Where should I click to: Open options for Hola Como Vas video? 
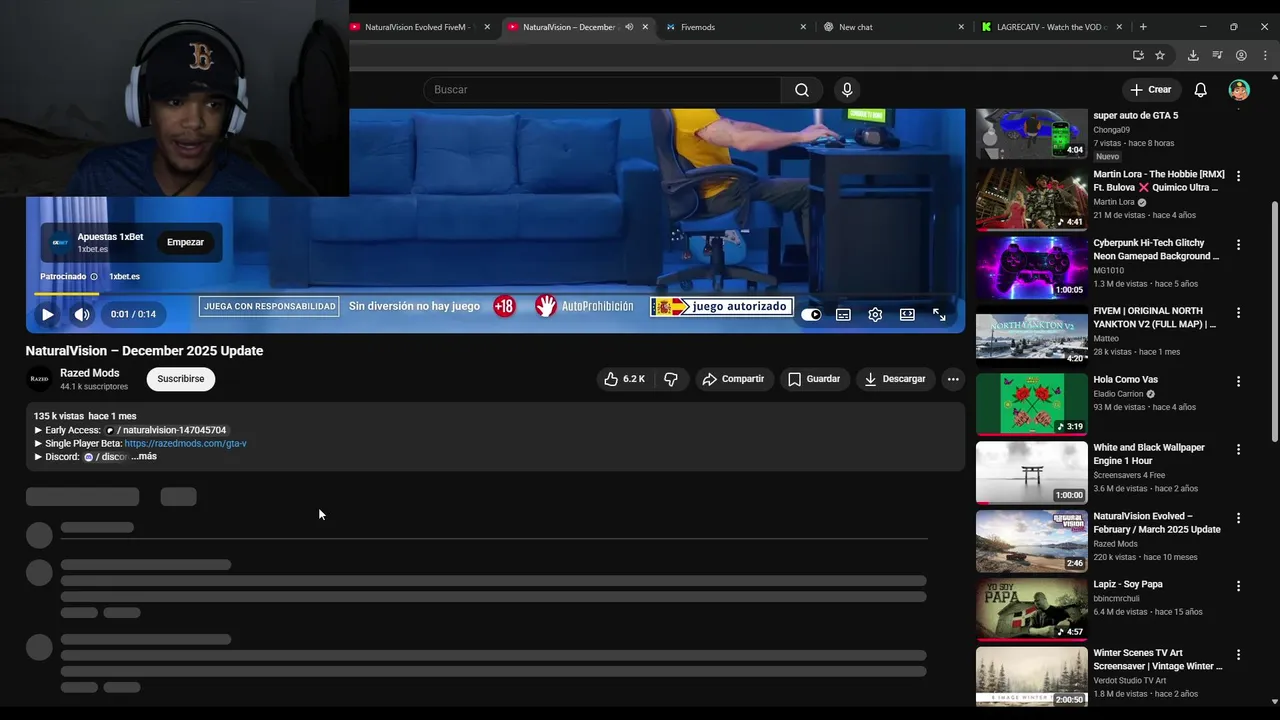pyautogui.click(x=1238, y=381)
